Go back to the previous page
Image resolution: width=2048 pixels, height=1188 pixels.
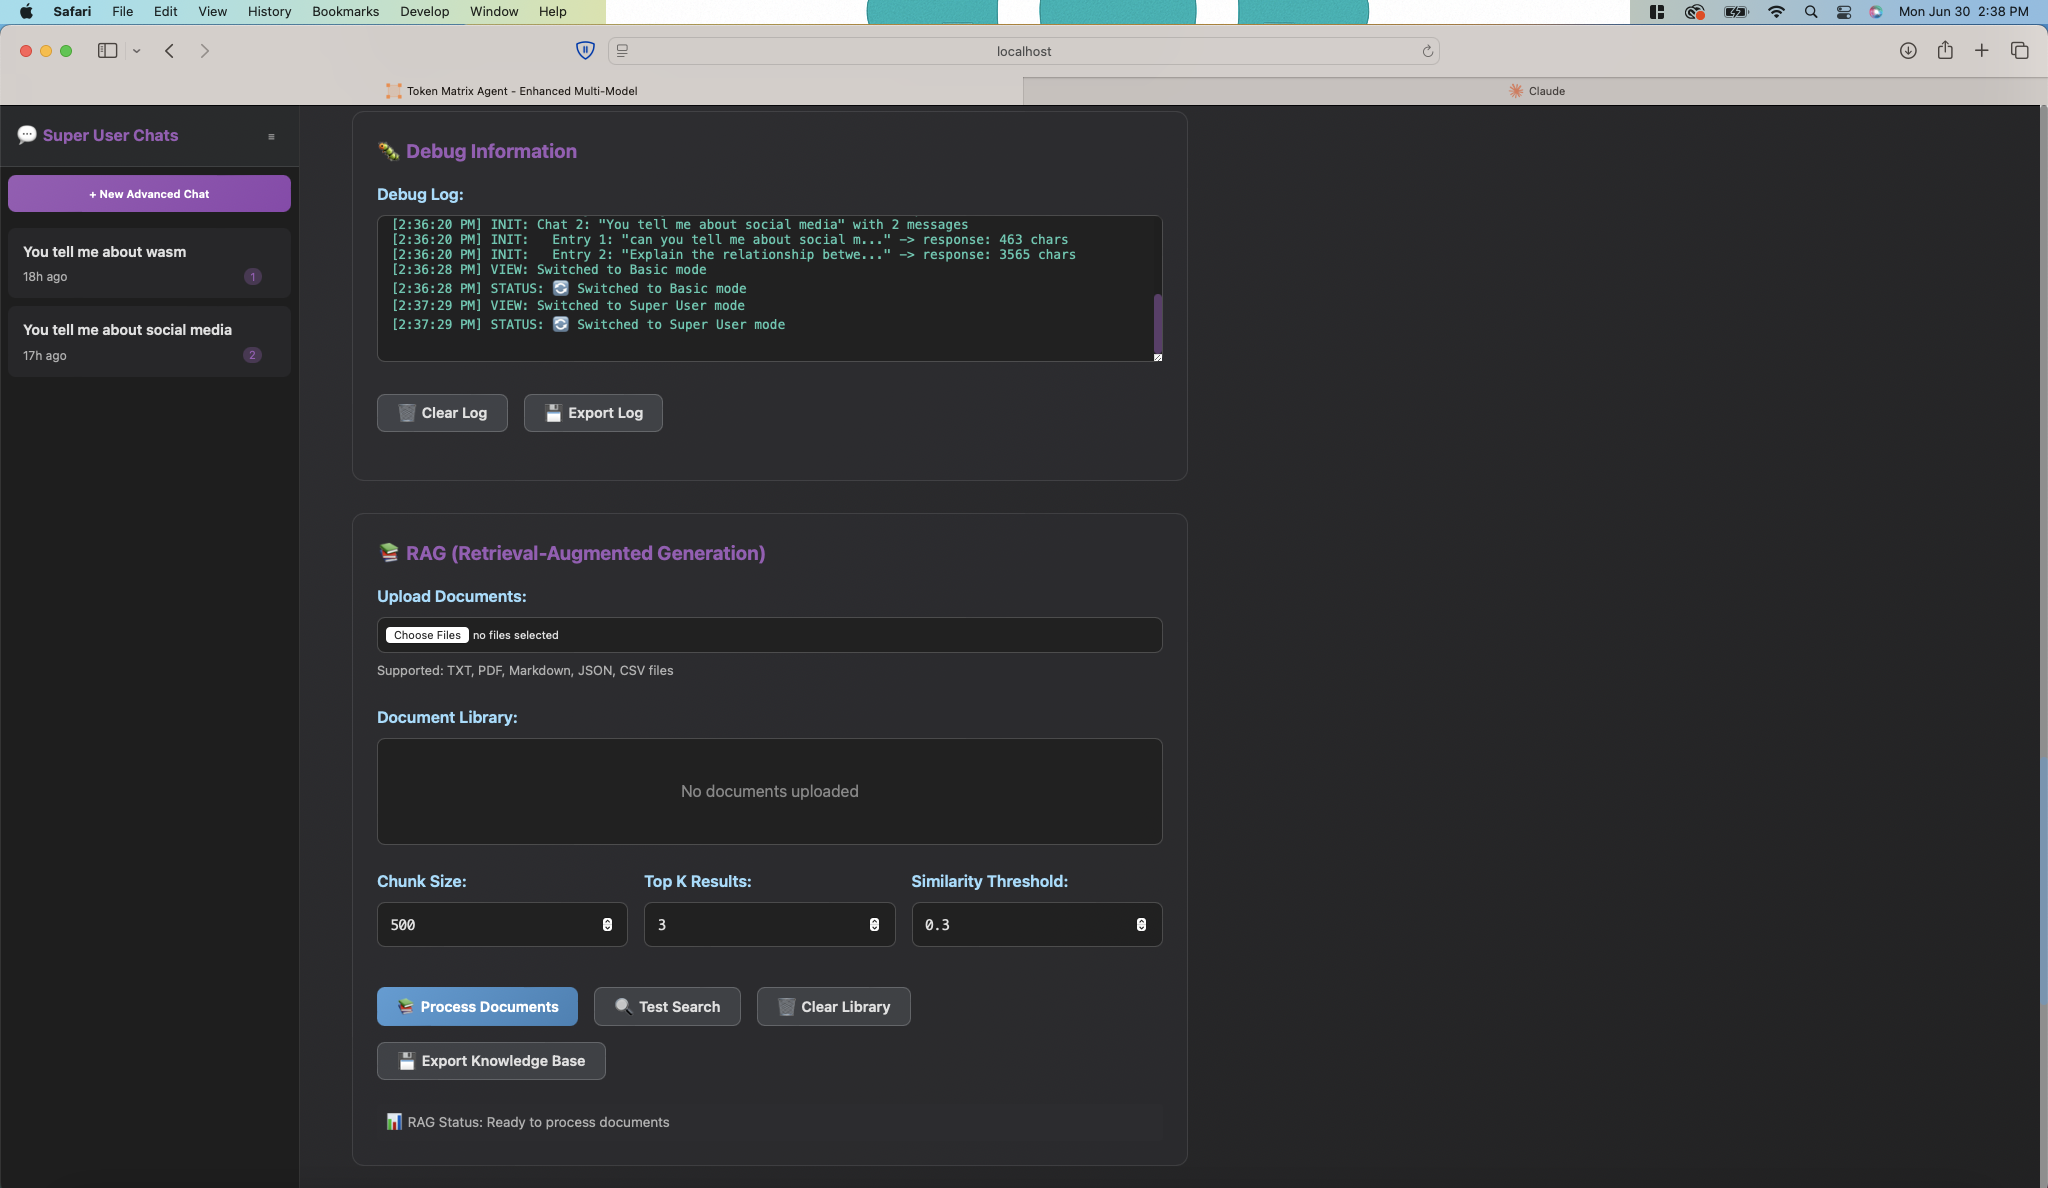170,51
